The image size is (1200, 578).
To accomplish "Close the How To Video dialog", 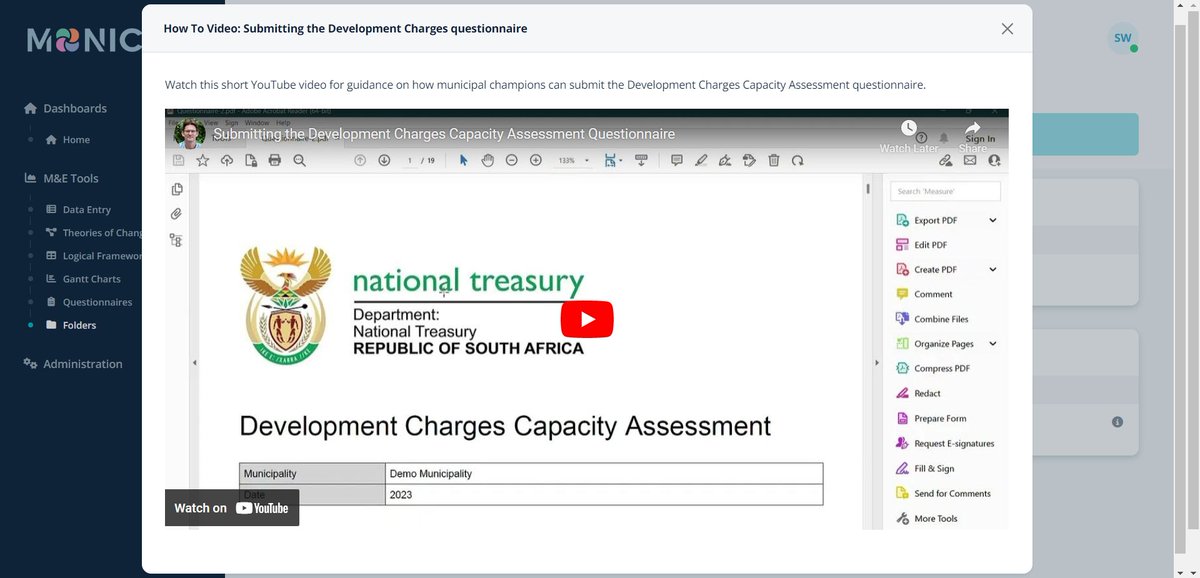I will 1007,29.
